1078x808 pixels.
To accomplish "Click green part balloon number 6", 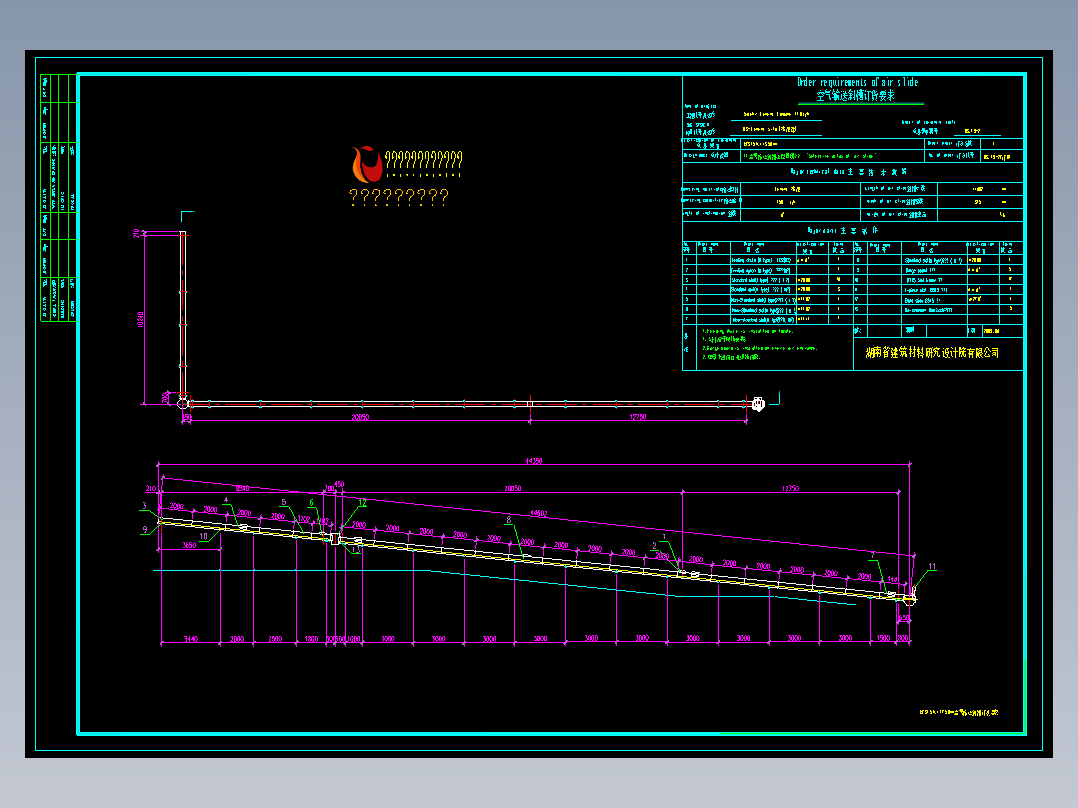I will point(311,503).
